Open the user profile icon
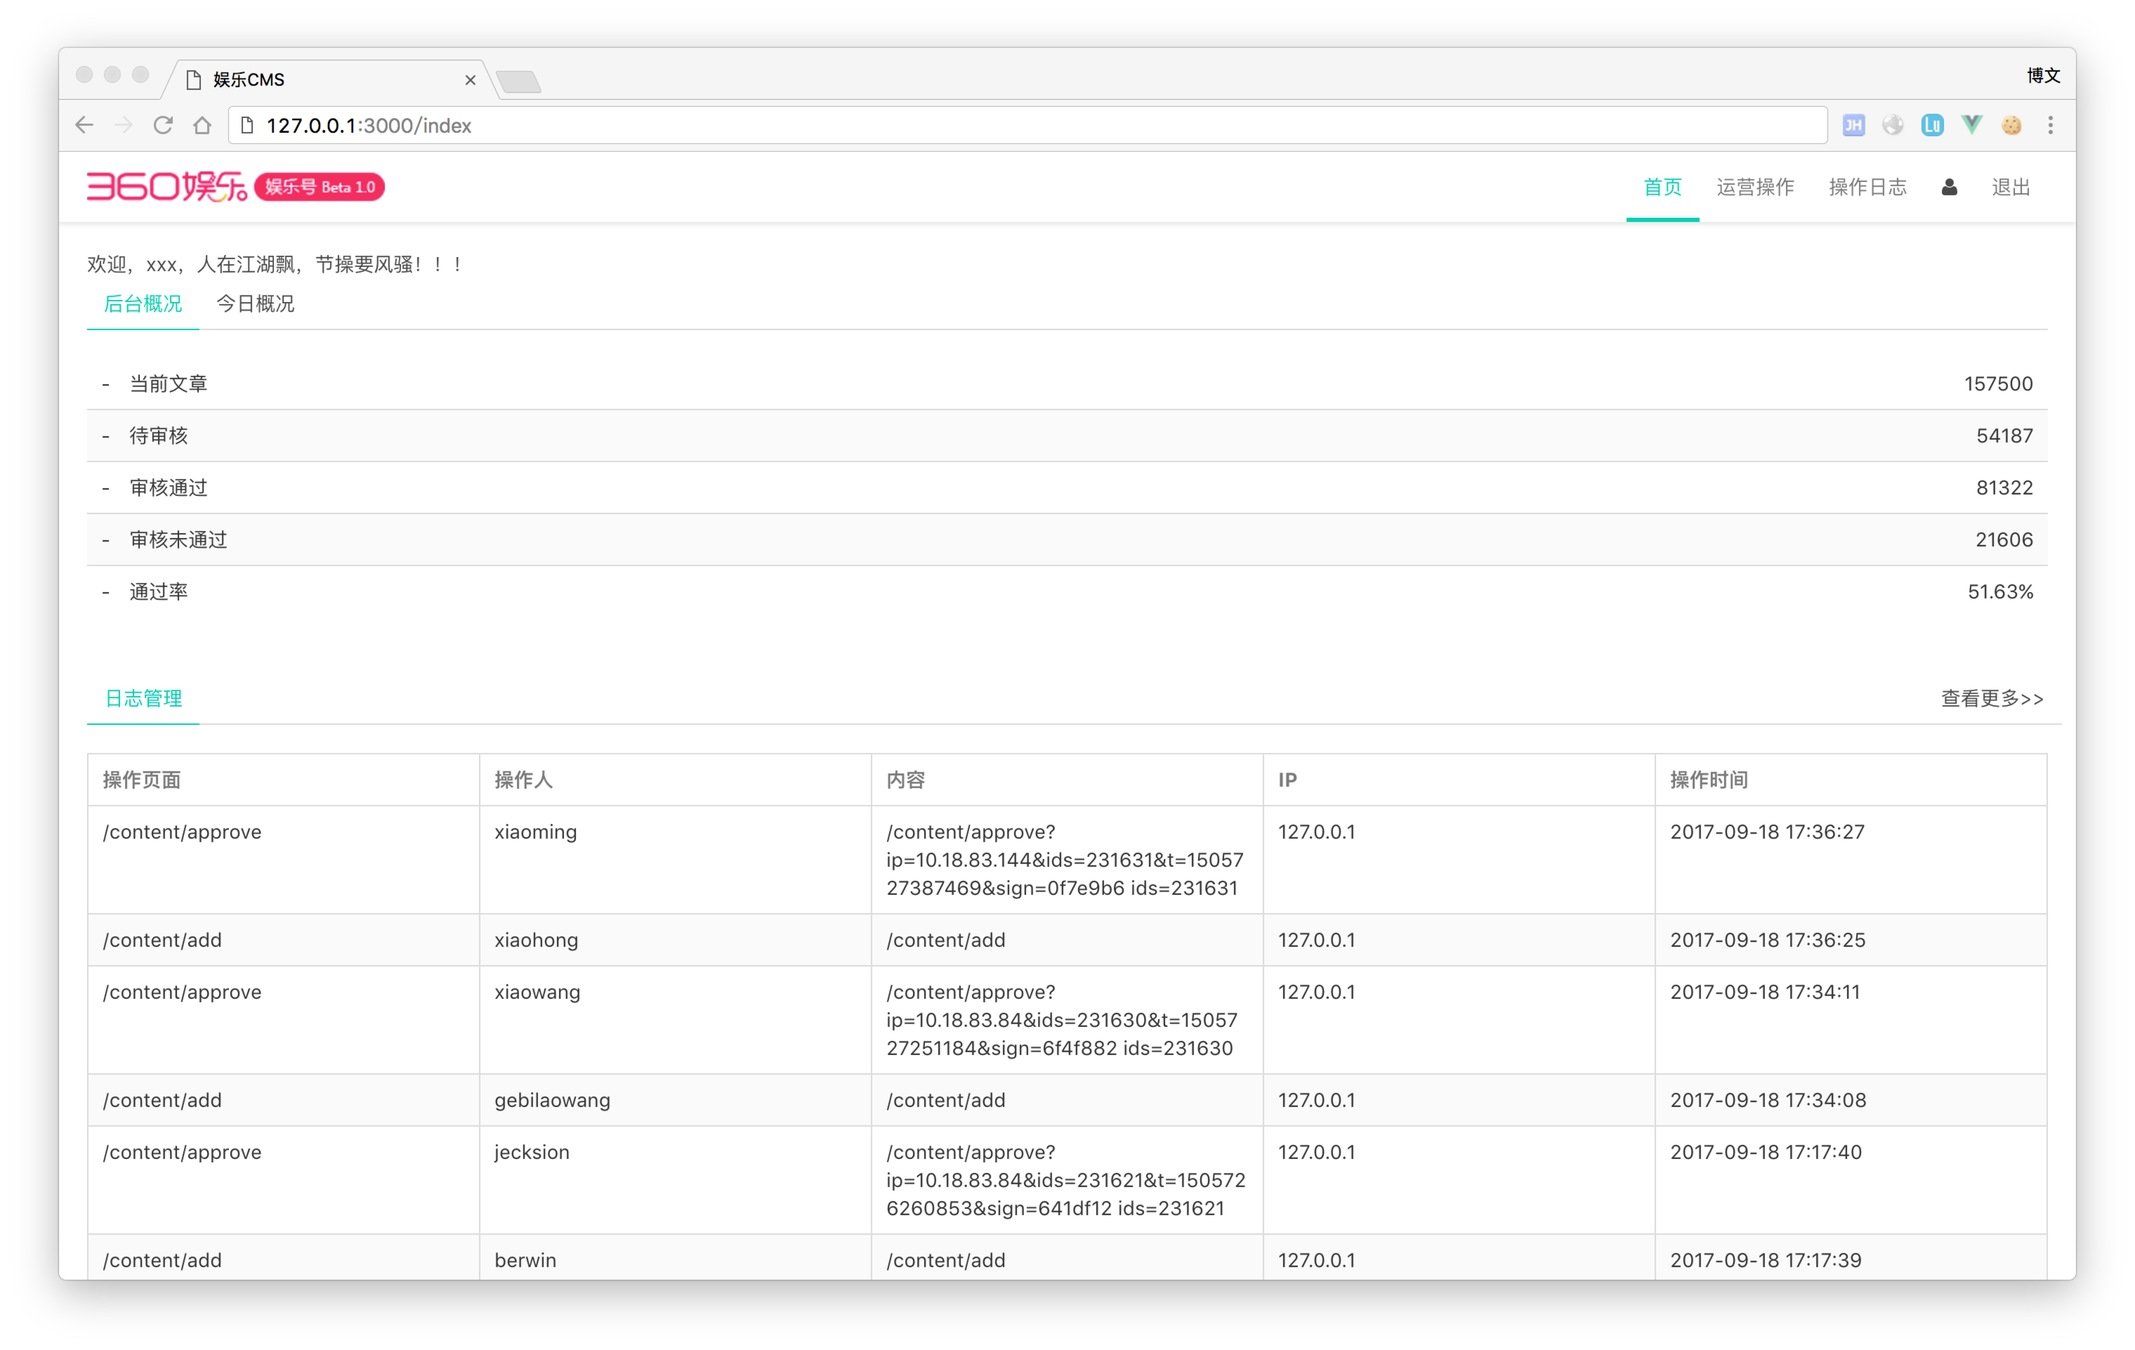Image resolution: width=2135 pixels, height=1350 pixels. pyautogui.click(x=1949, y=187)
